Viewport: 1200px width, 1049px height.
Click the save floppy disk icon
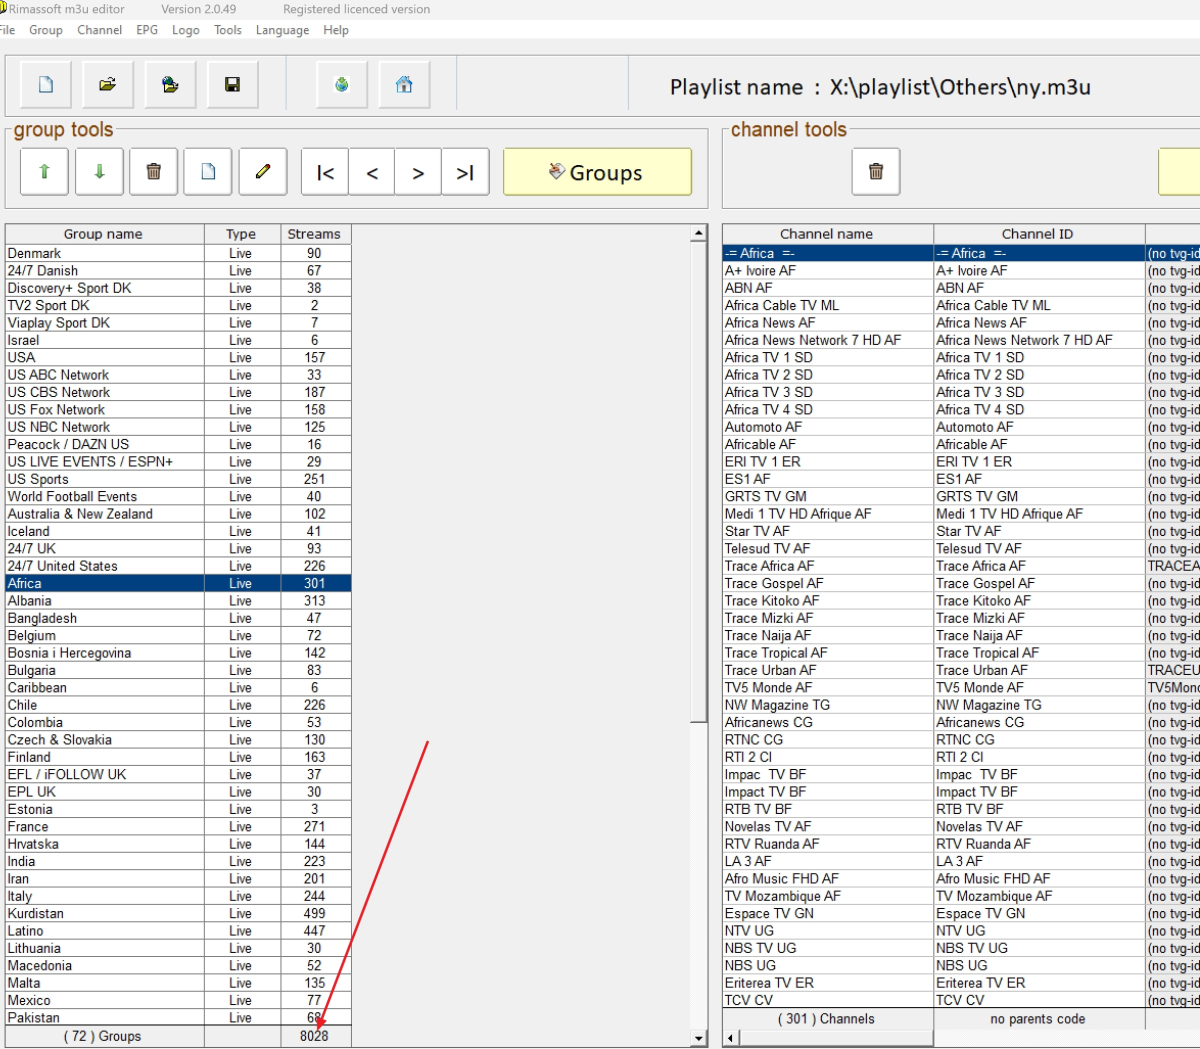click(x=232, y=85)
